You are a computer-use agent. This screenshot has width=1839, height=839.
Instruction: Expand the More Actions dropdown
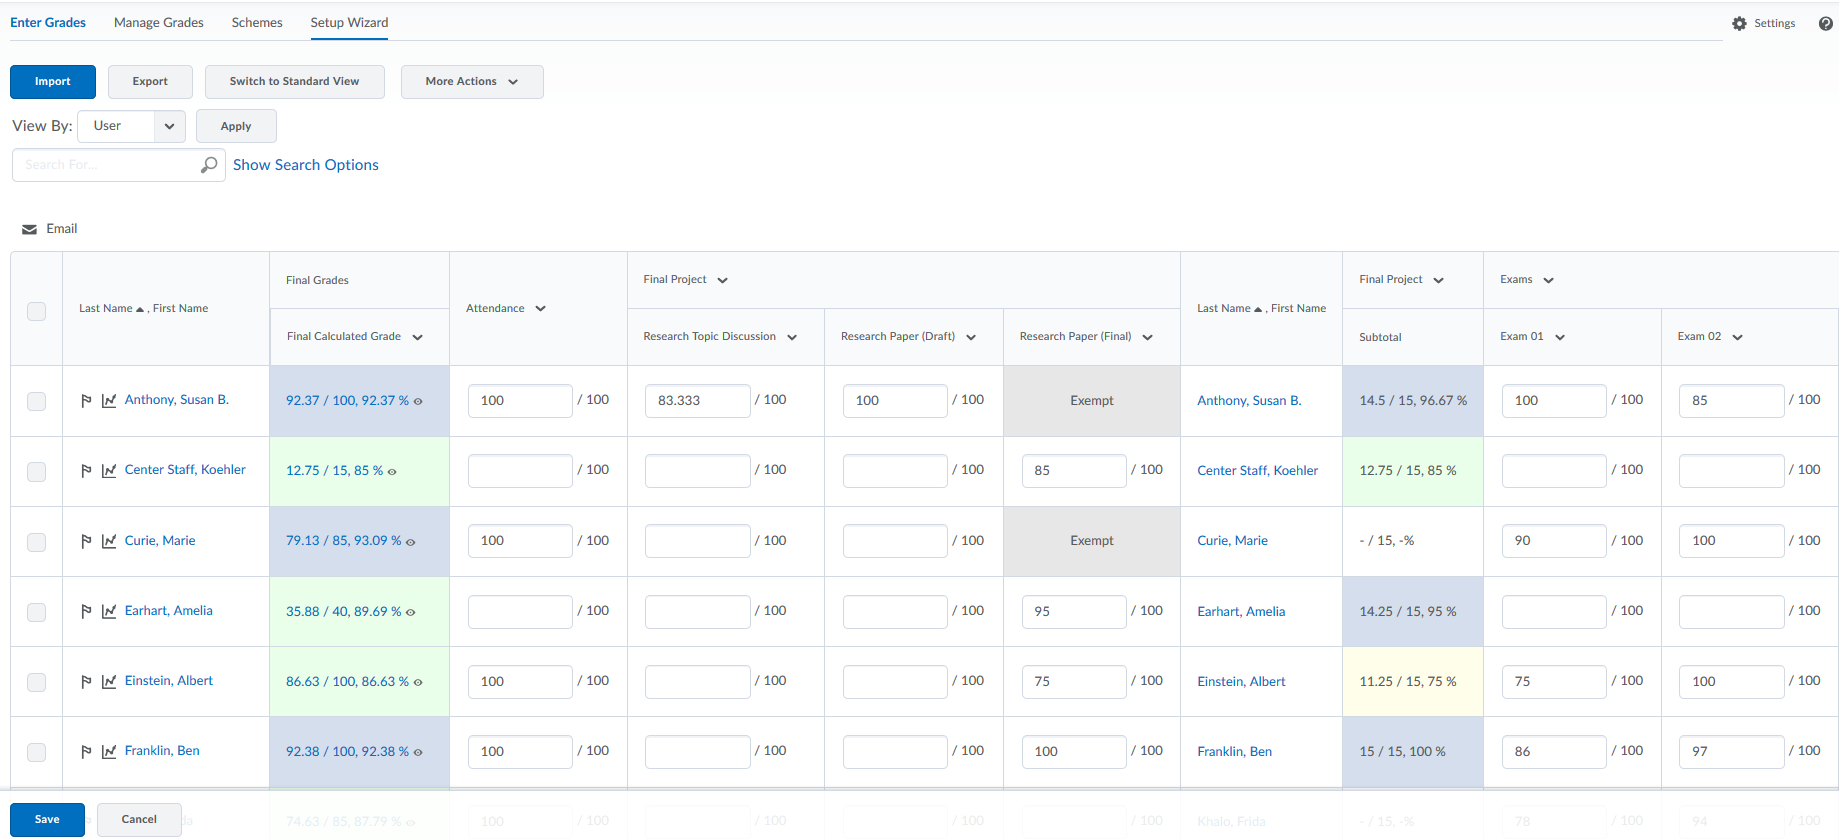coord(472,82)
